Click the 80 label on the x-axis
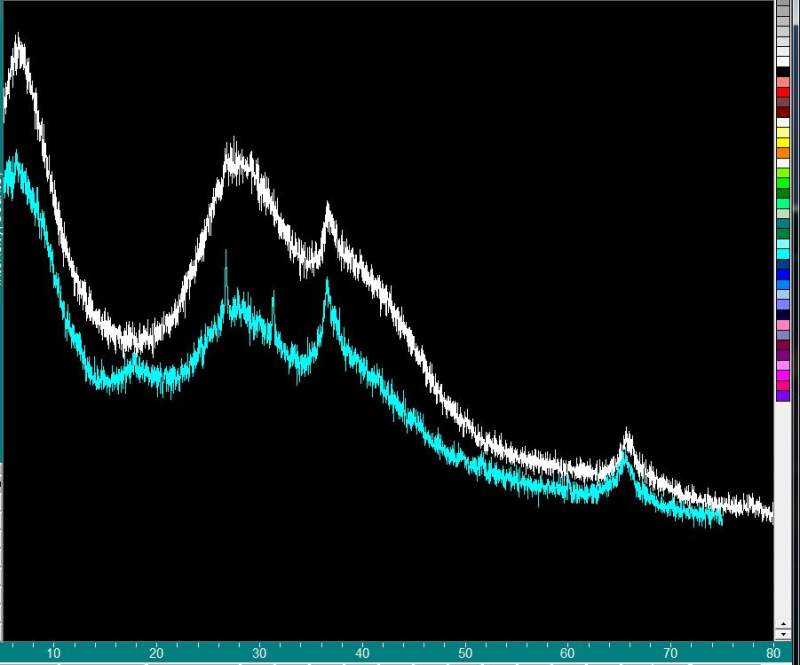 773,653
